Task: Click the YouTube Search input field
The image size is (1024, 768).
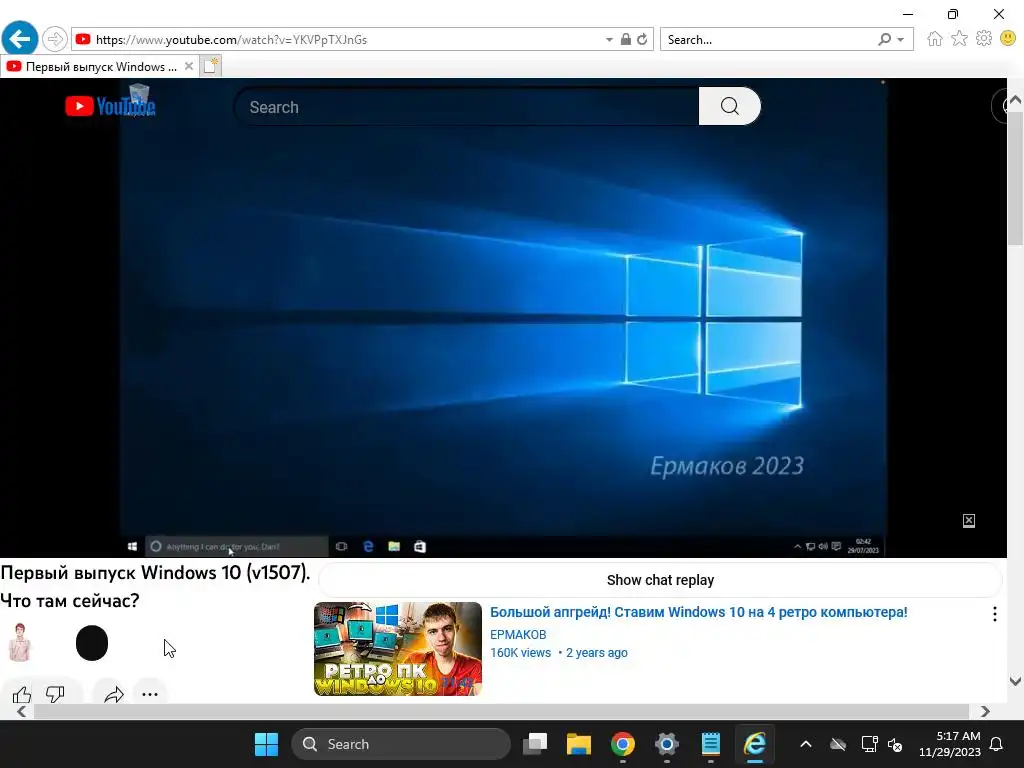Action: coord(466,106)
